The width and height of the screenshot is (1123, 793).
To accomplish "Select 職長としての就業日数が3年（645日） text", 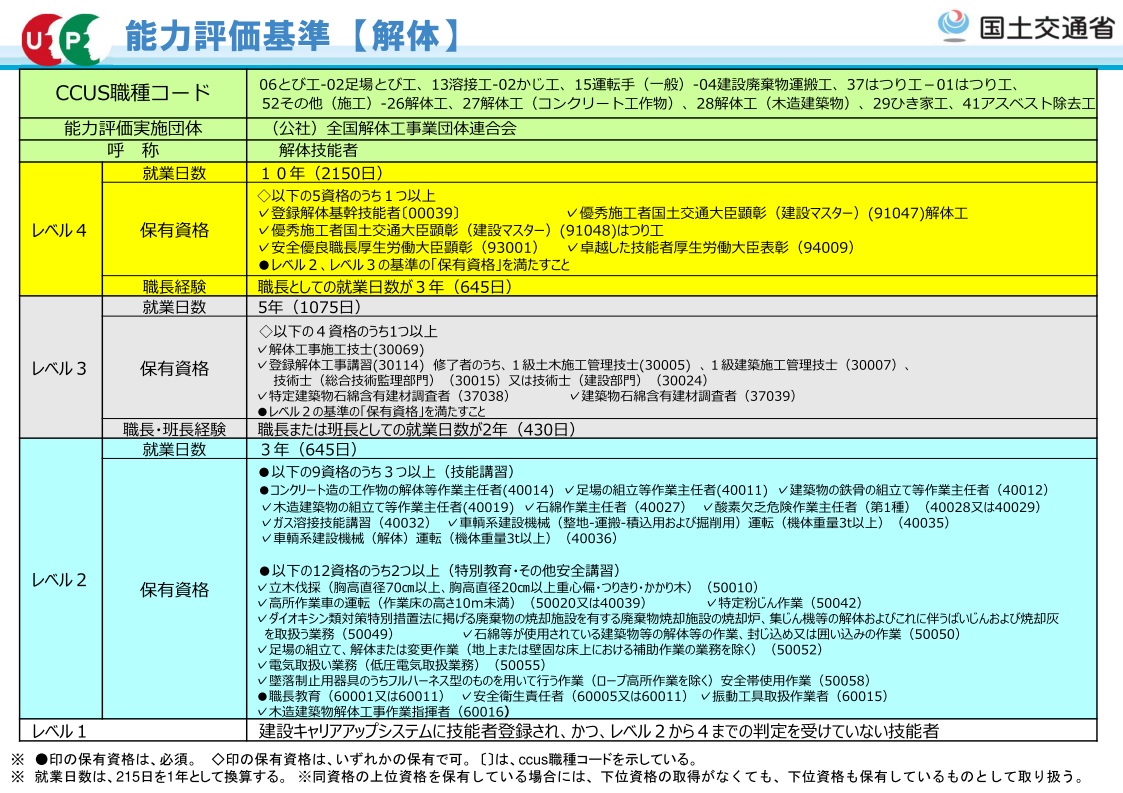I will pyautogui.click(x=385, y=287).
